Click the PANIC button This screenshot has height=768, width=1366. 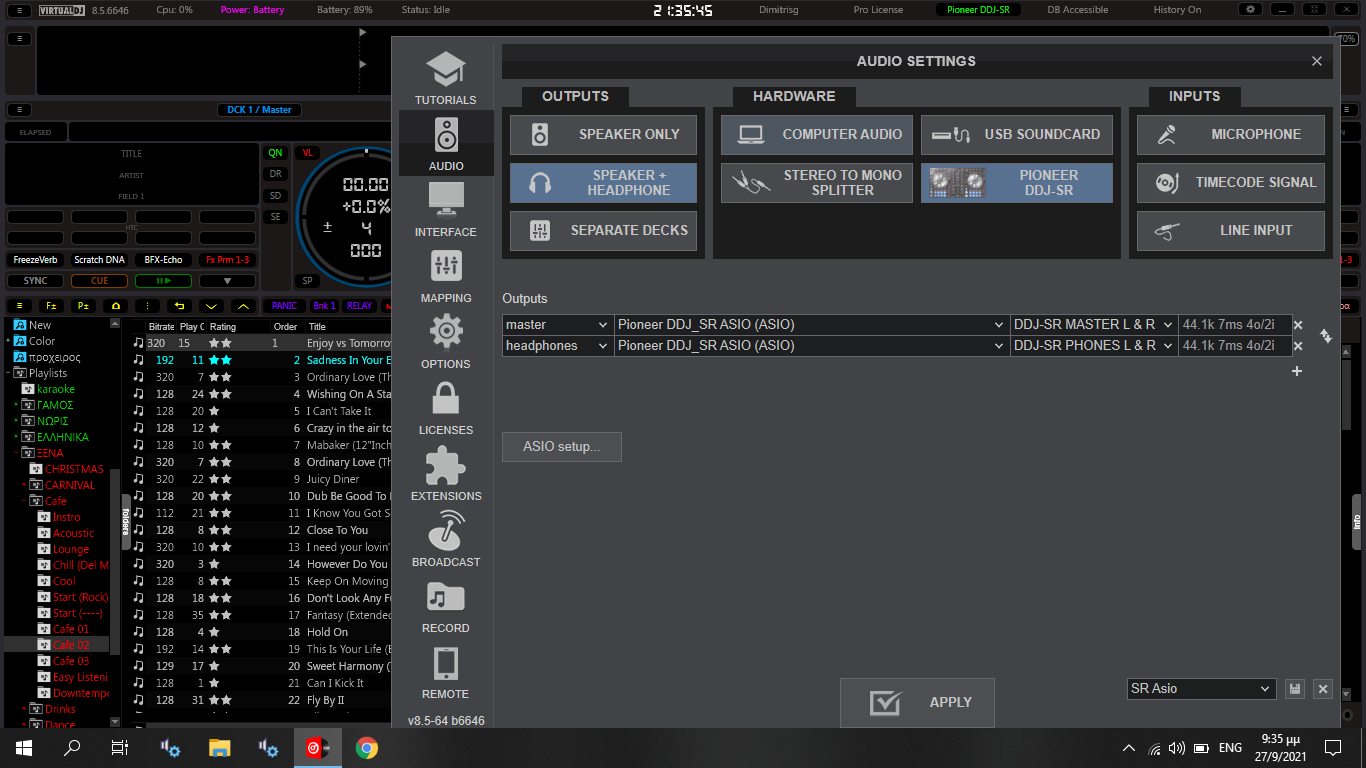[x=284, y=306]
